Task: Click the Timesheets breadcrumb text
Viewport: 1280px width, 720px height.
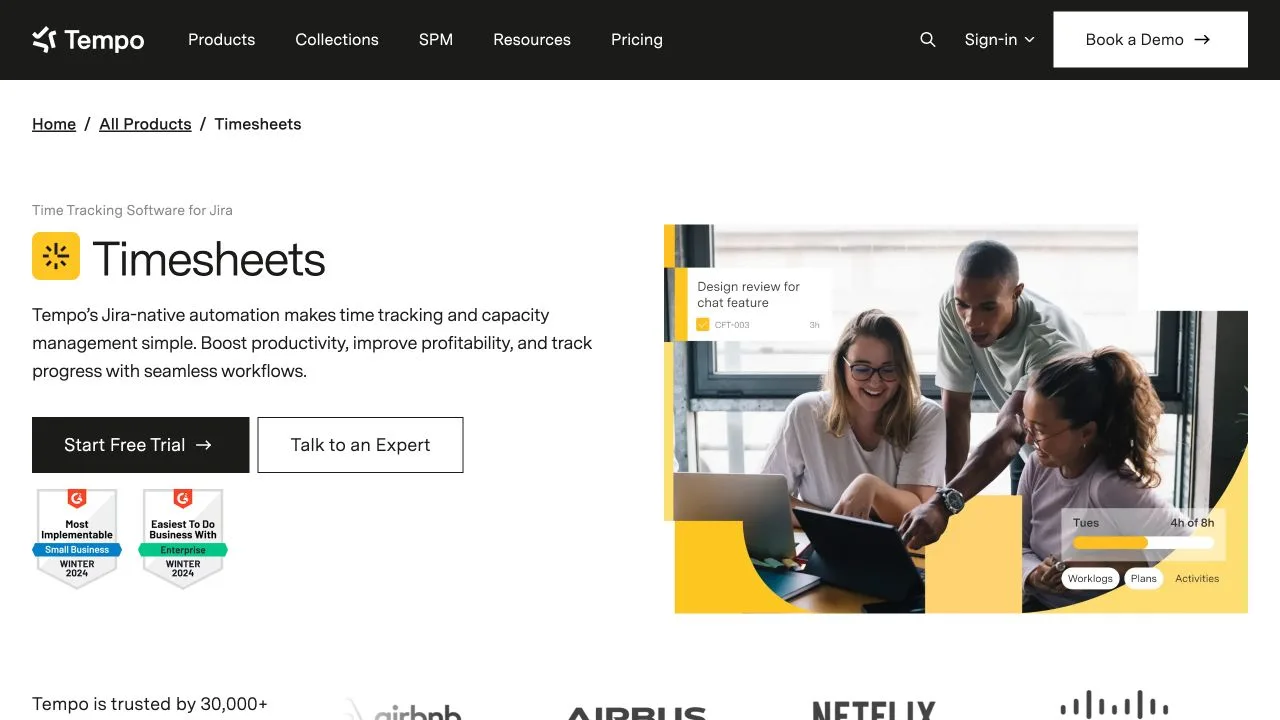Action: [x=258, y=124]
